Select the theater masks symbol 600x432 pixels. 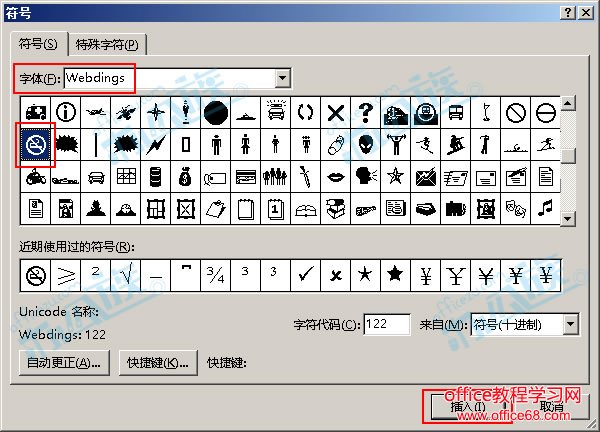(516, 209)
